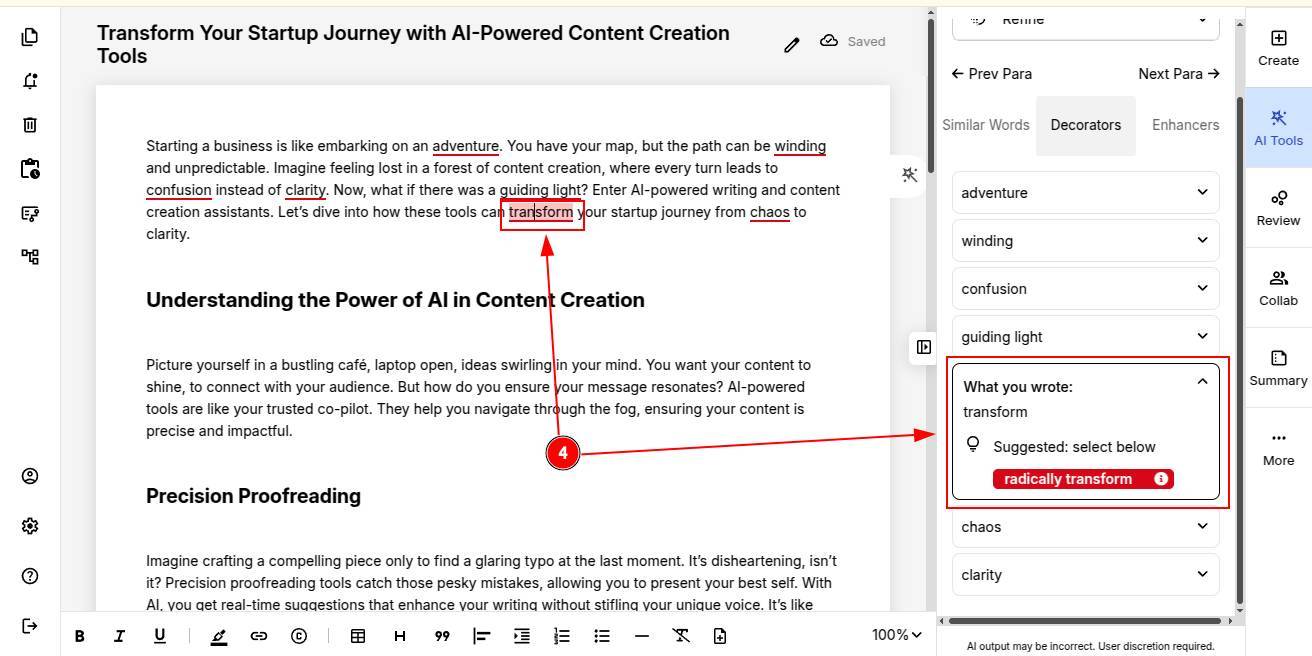Toggle italic formatting
The width and height of the screenshot is (1312, 656).
pos(119,636)
